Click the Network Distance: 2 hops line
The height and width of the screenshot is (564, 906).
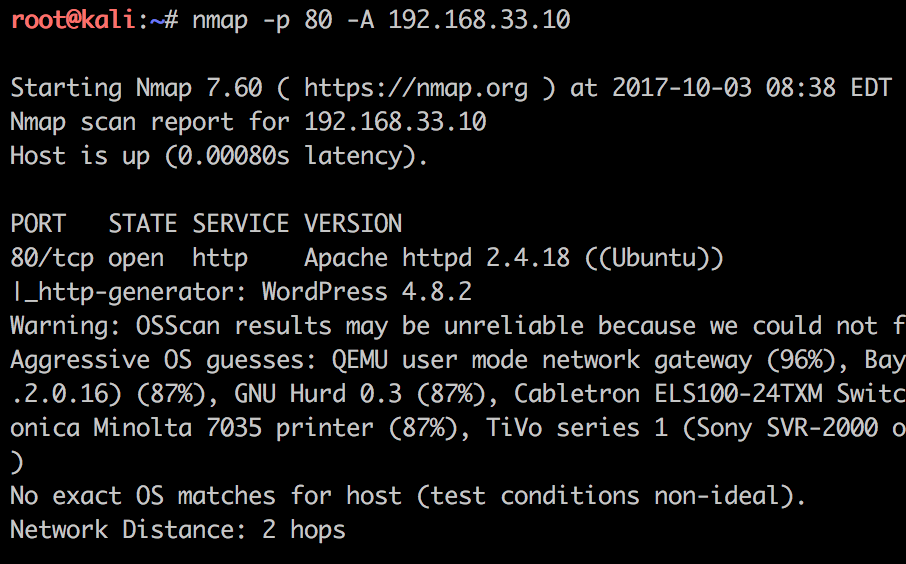(x=178, y=530)
